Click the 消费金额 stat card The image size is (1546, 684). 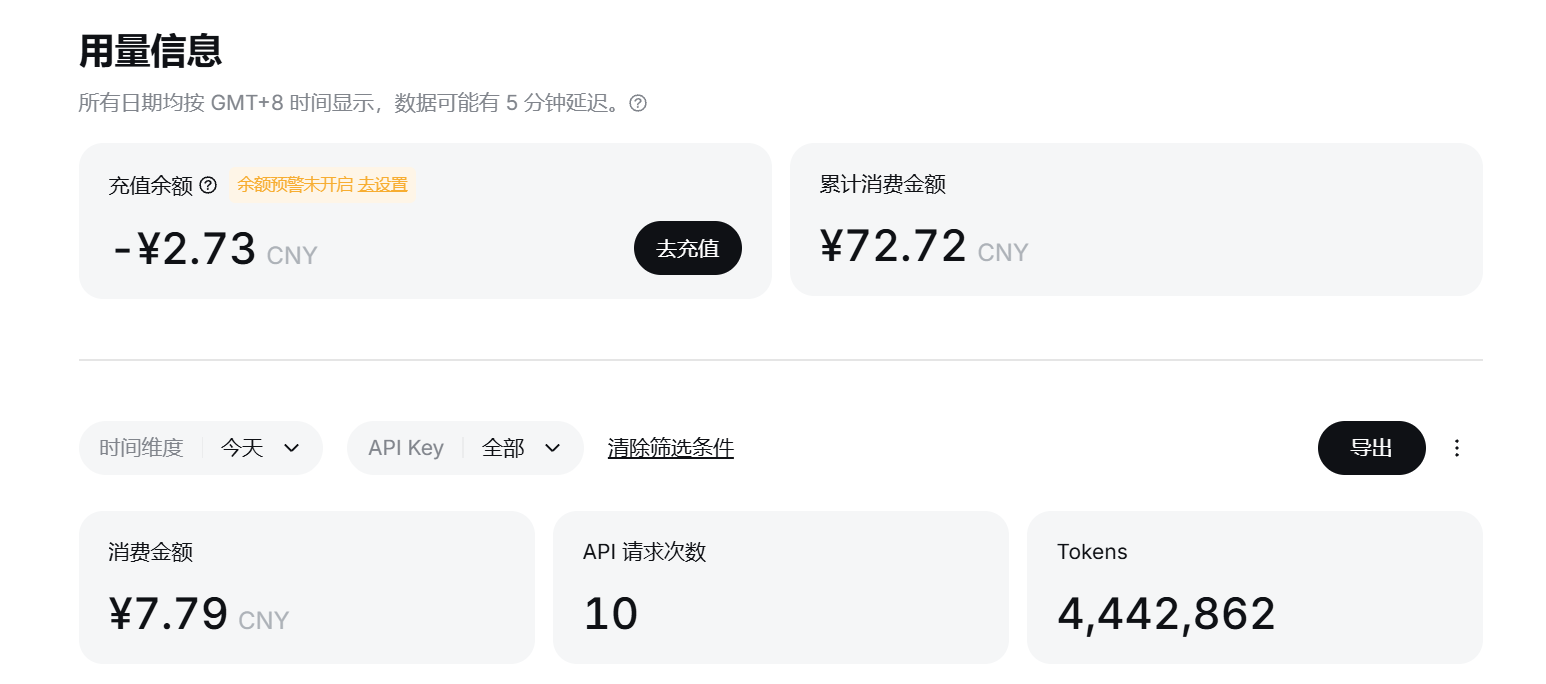pyautogui.click(x=307, y=587)
